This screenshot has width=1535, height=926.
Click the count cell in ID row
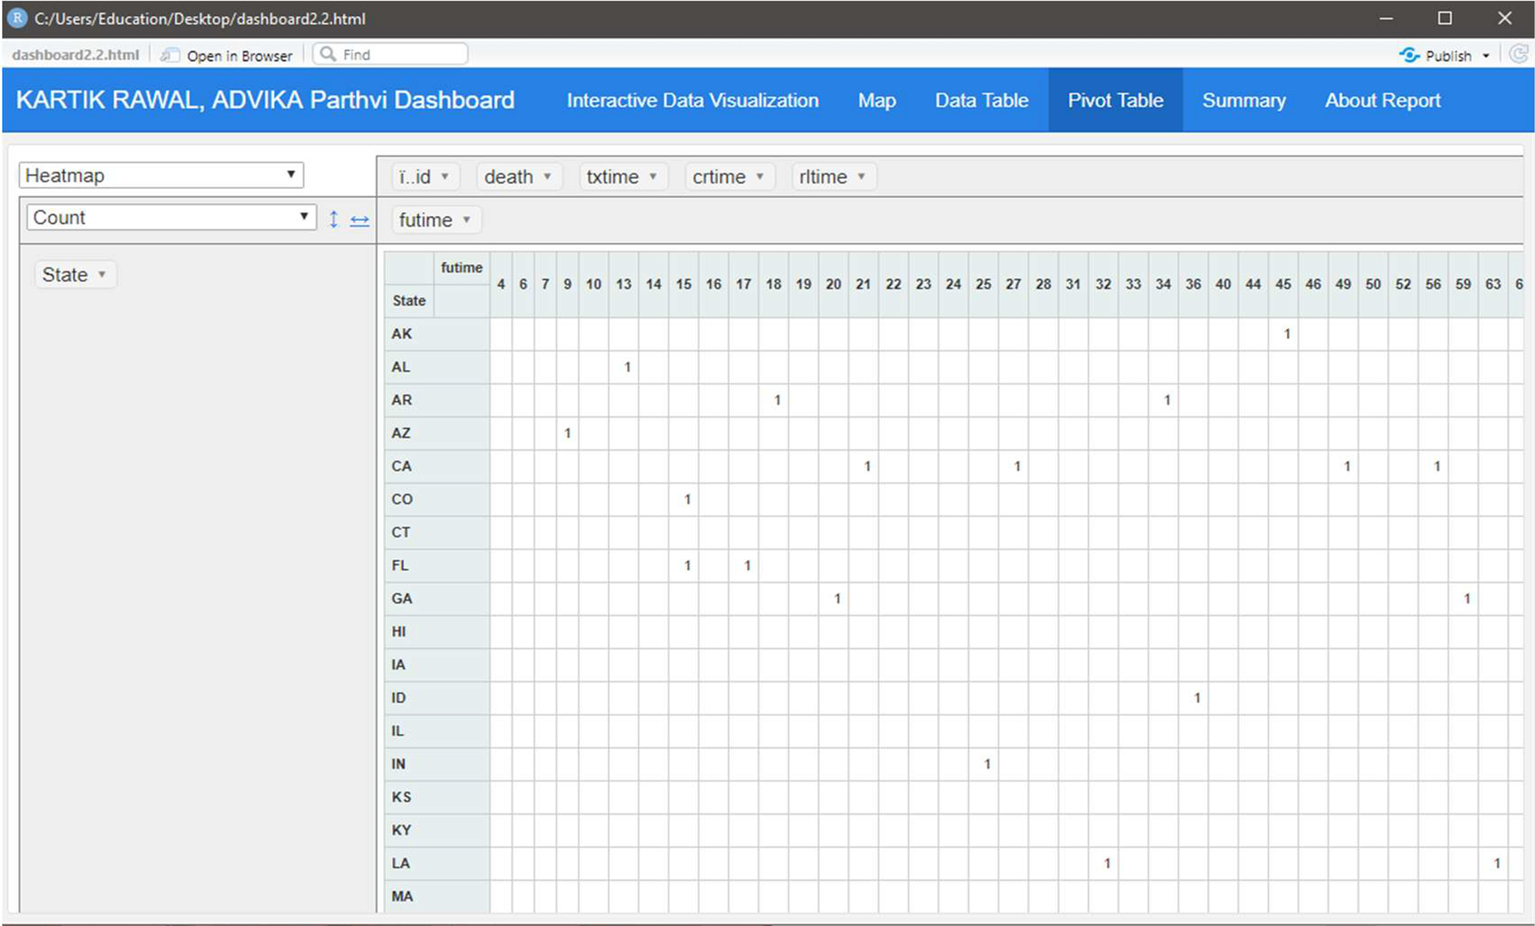click(1194, 697)
